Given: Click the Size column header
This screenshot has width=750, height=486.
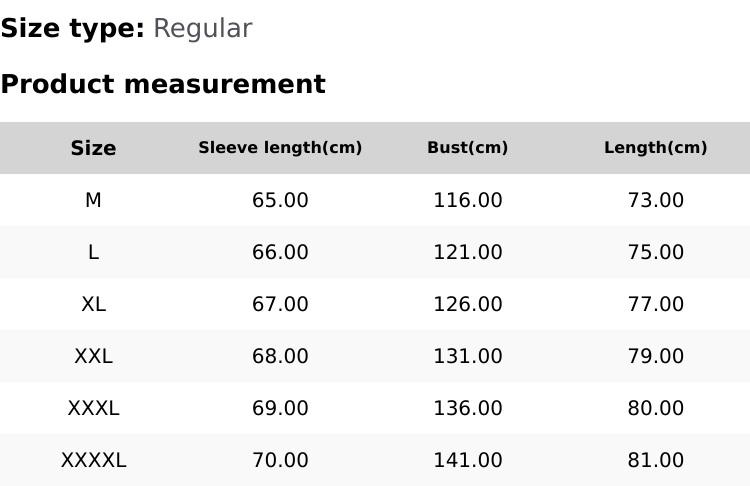Looking at the screenshot, I should [93, 148].
